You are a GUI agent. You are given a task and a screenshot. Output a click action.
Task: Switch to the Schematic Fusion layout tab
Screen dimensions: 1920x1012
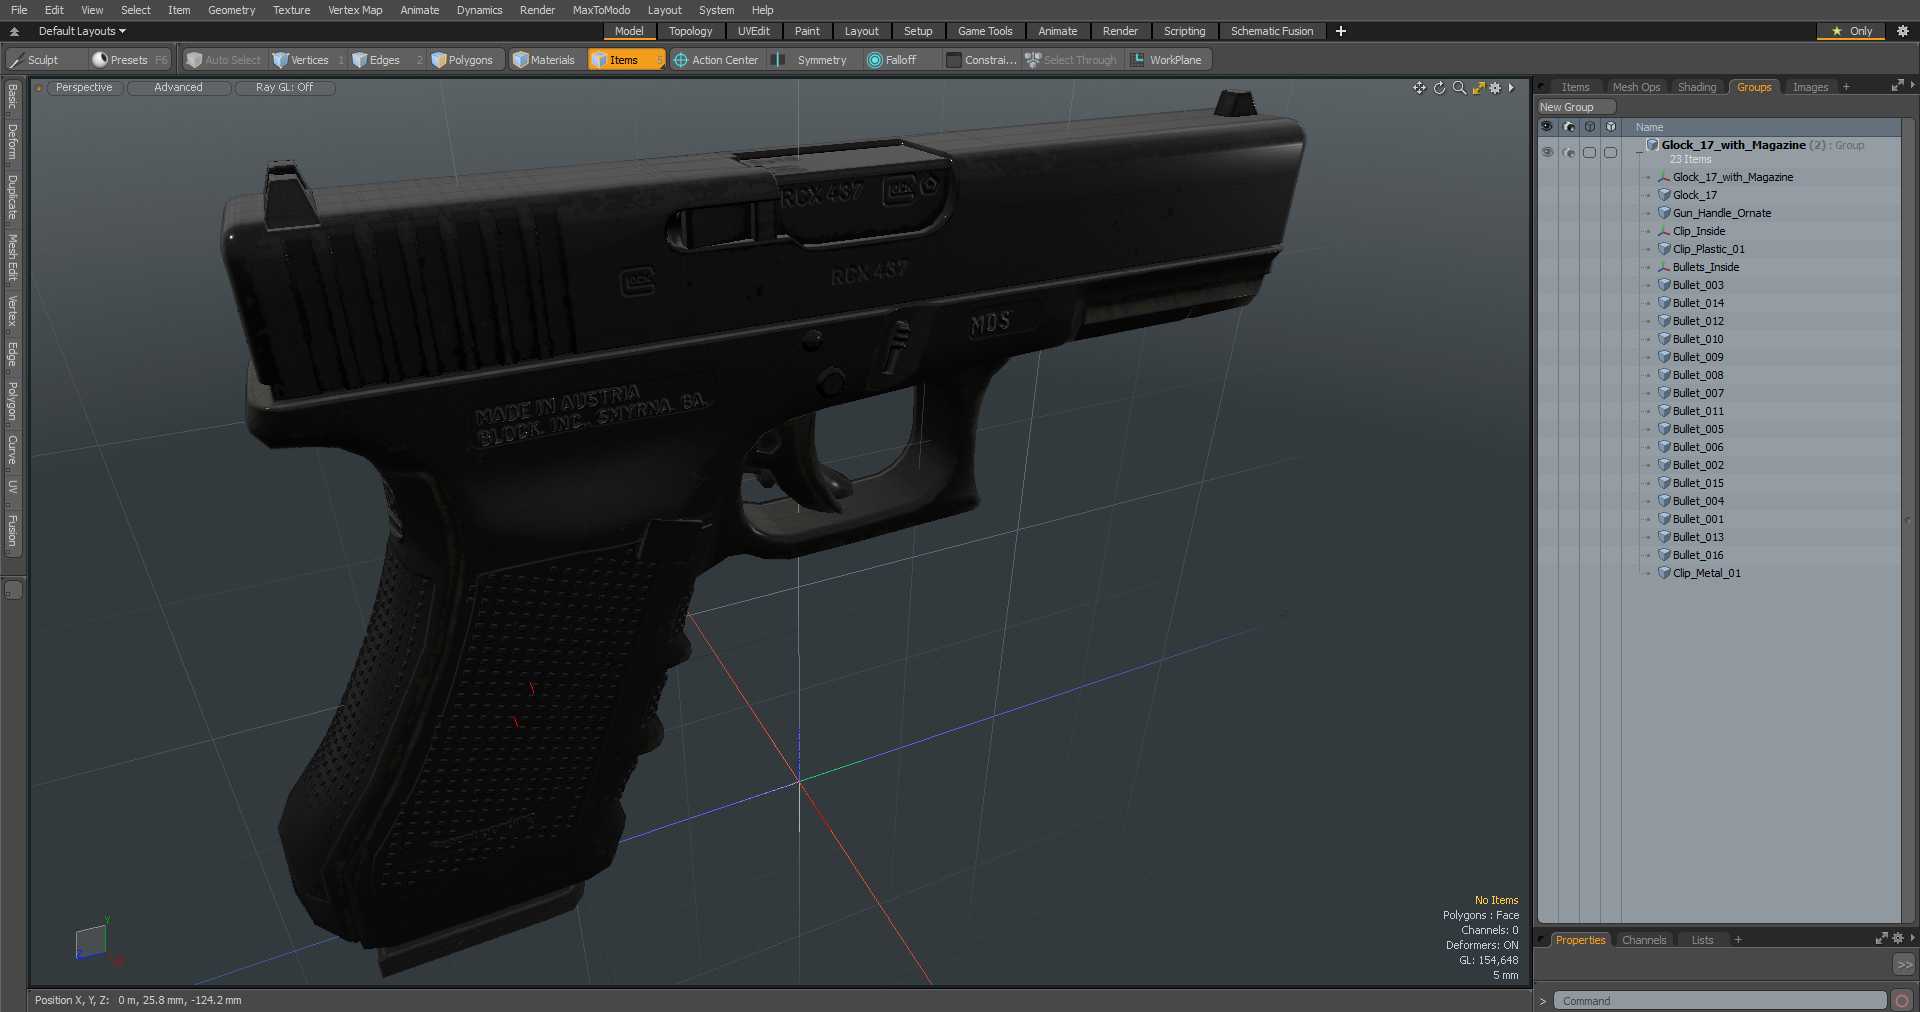tap(1272, 31)
